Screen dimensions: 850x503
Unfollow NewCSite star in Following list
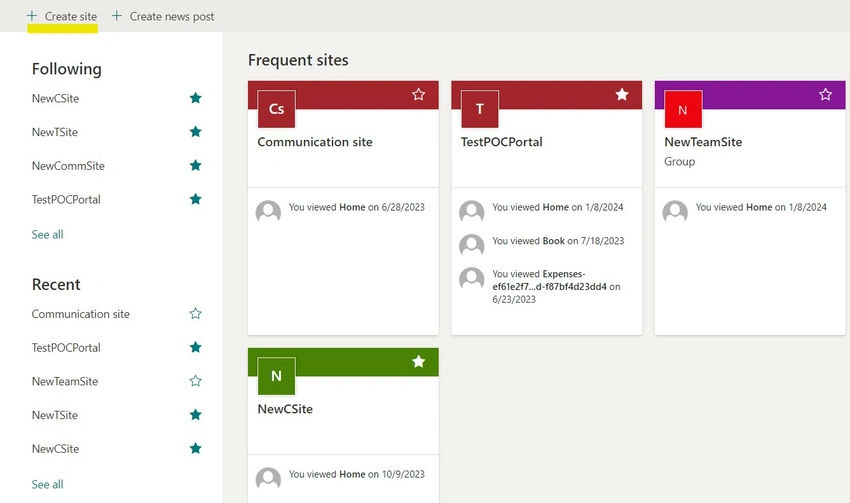click(195, 98)
